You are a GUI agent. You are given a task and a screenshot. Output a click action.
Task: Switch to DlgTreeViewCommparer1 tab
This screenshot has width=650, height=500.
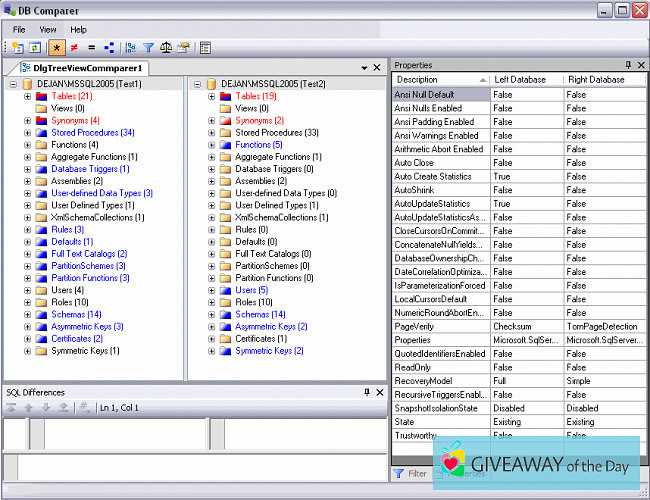tap(83, 68)
